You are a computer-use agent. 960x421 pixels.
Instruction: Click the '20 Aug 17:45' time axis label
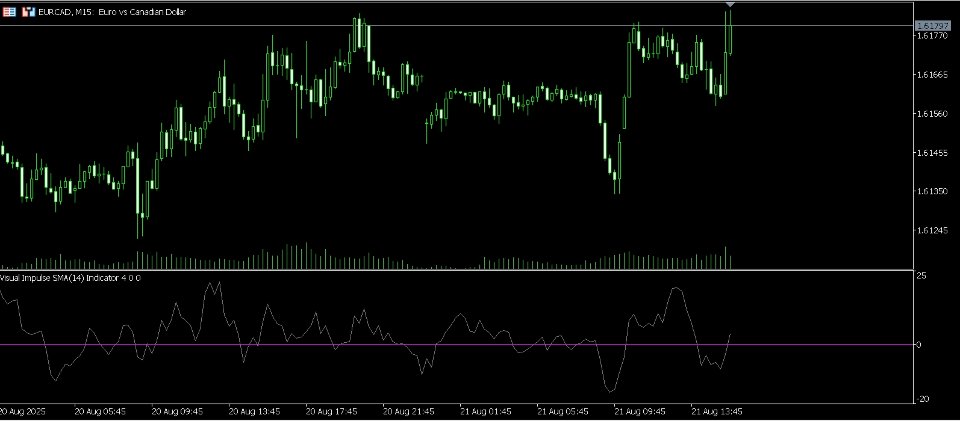tap(332, 411)
